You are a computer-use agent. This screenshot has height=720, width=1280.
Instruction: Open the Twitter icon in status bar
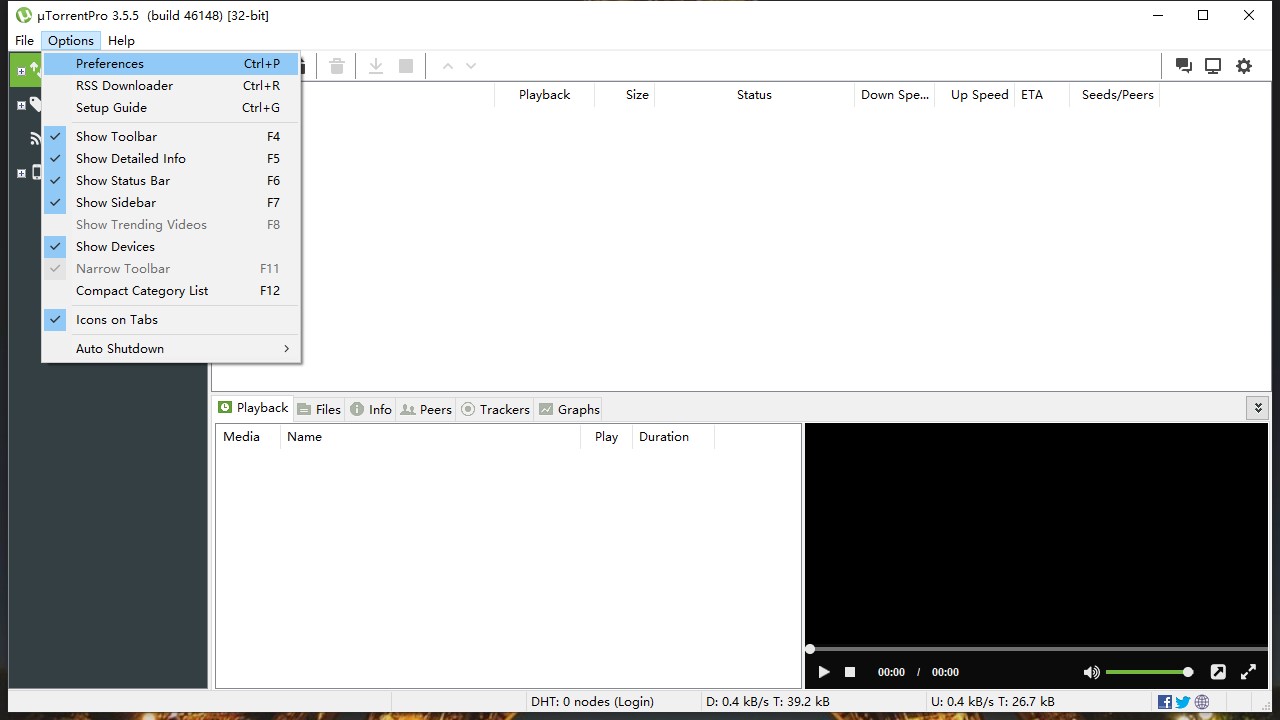[x=1183, y=702]
